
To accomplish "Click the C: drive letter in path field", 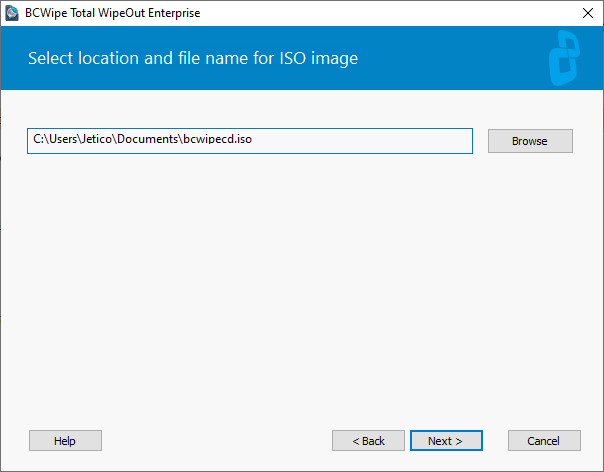I will tap(39, 139).
